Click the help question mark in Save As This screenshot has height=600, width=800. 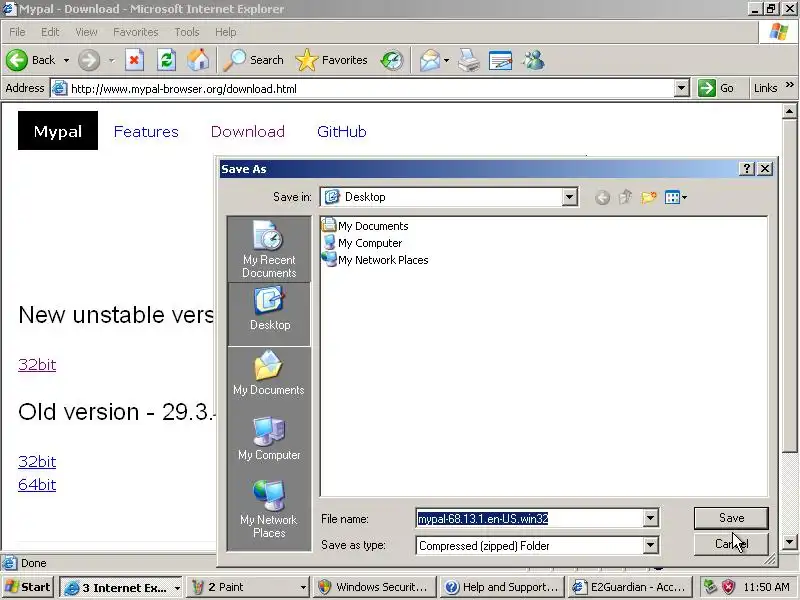pos(747,169)
